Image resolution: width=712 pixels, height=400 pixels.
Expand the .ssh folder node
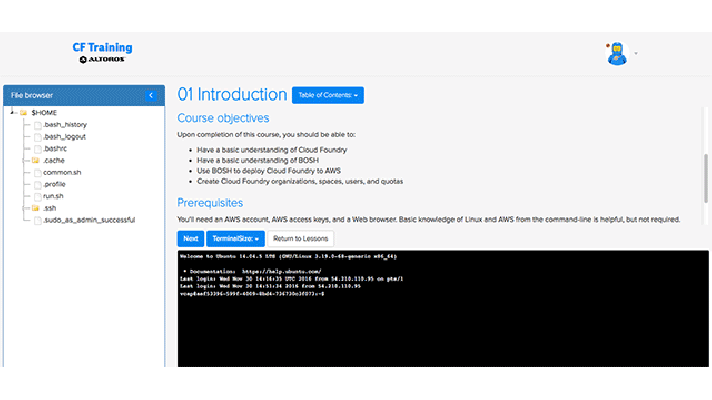(x=25, y=208)
